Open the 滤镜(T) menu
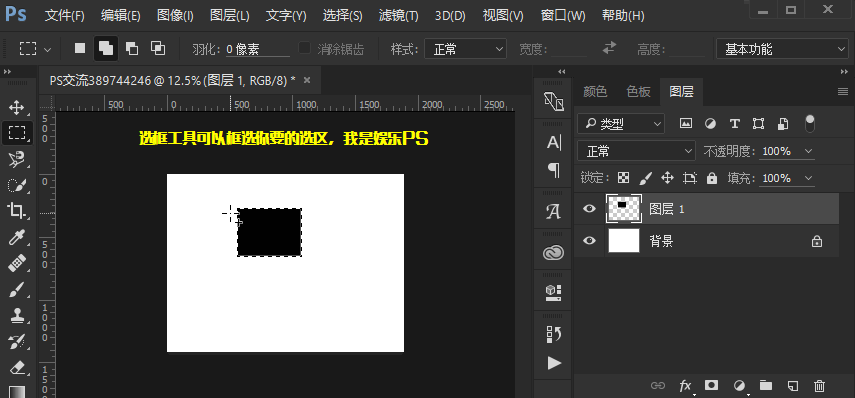Viewport: 855px width, 398px height. point(399,15)
